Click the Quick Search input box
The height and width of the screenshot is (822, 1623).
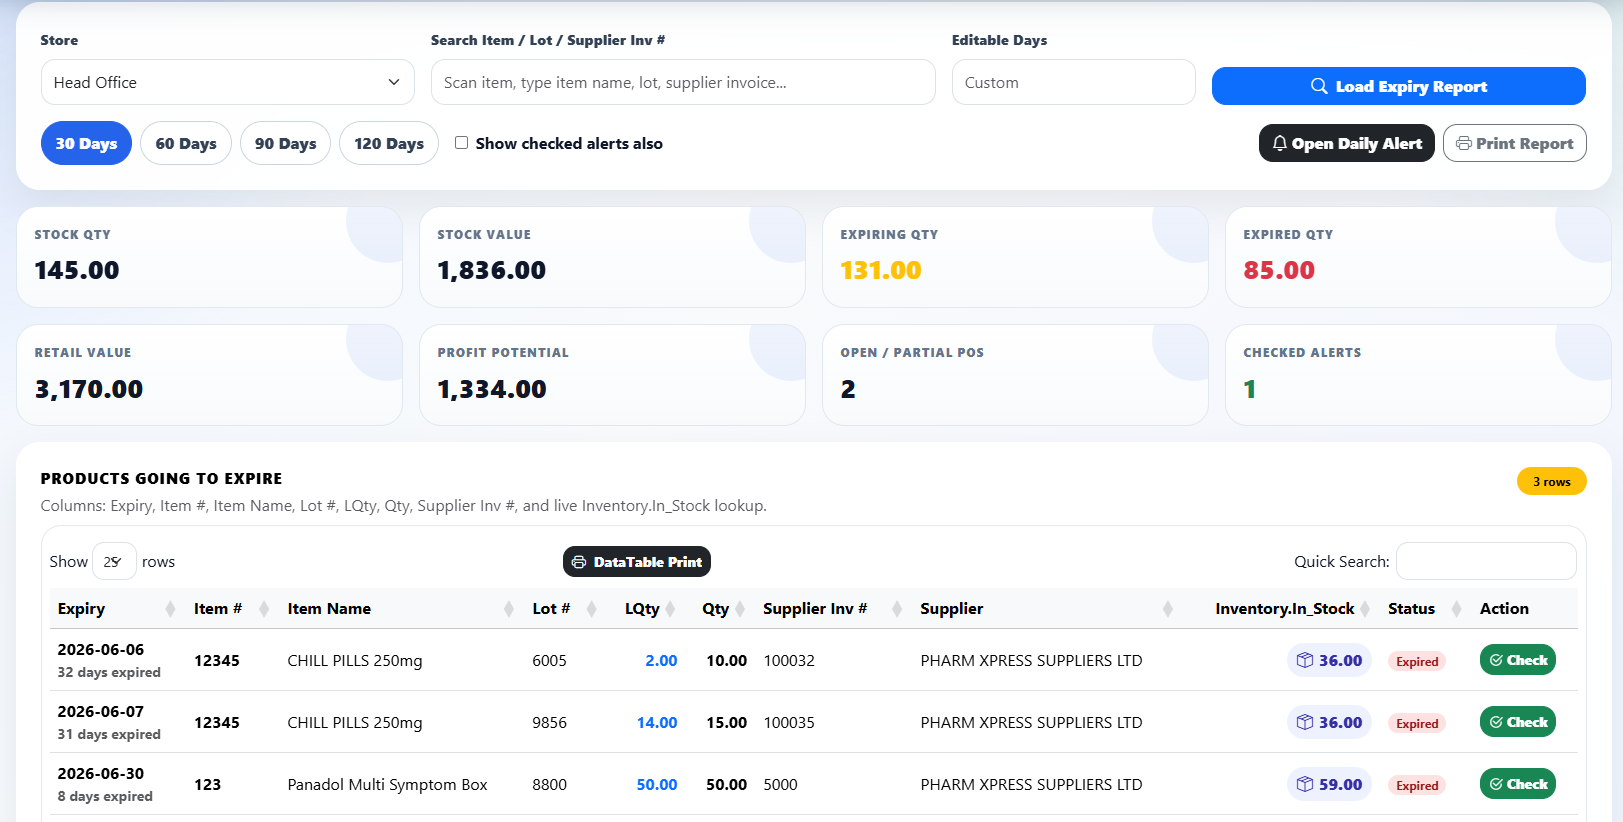point(1486,561)
